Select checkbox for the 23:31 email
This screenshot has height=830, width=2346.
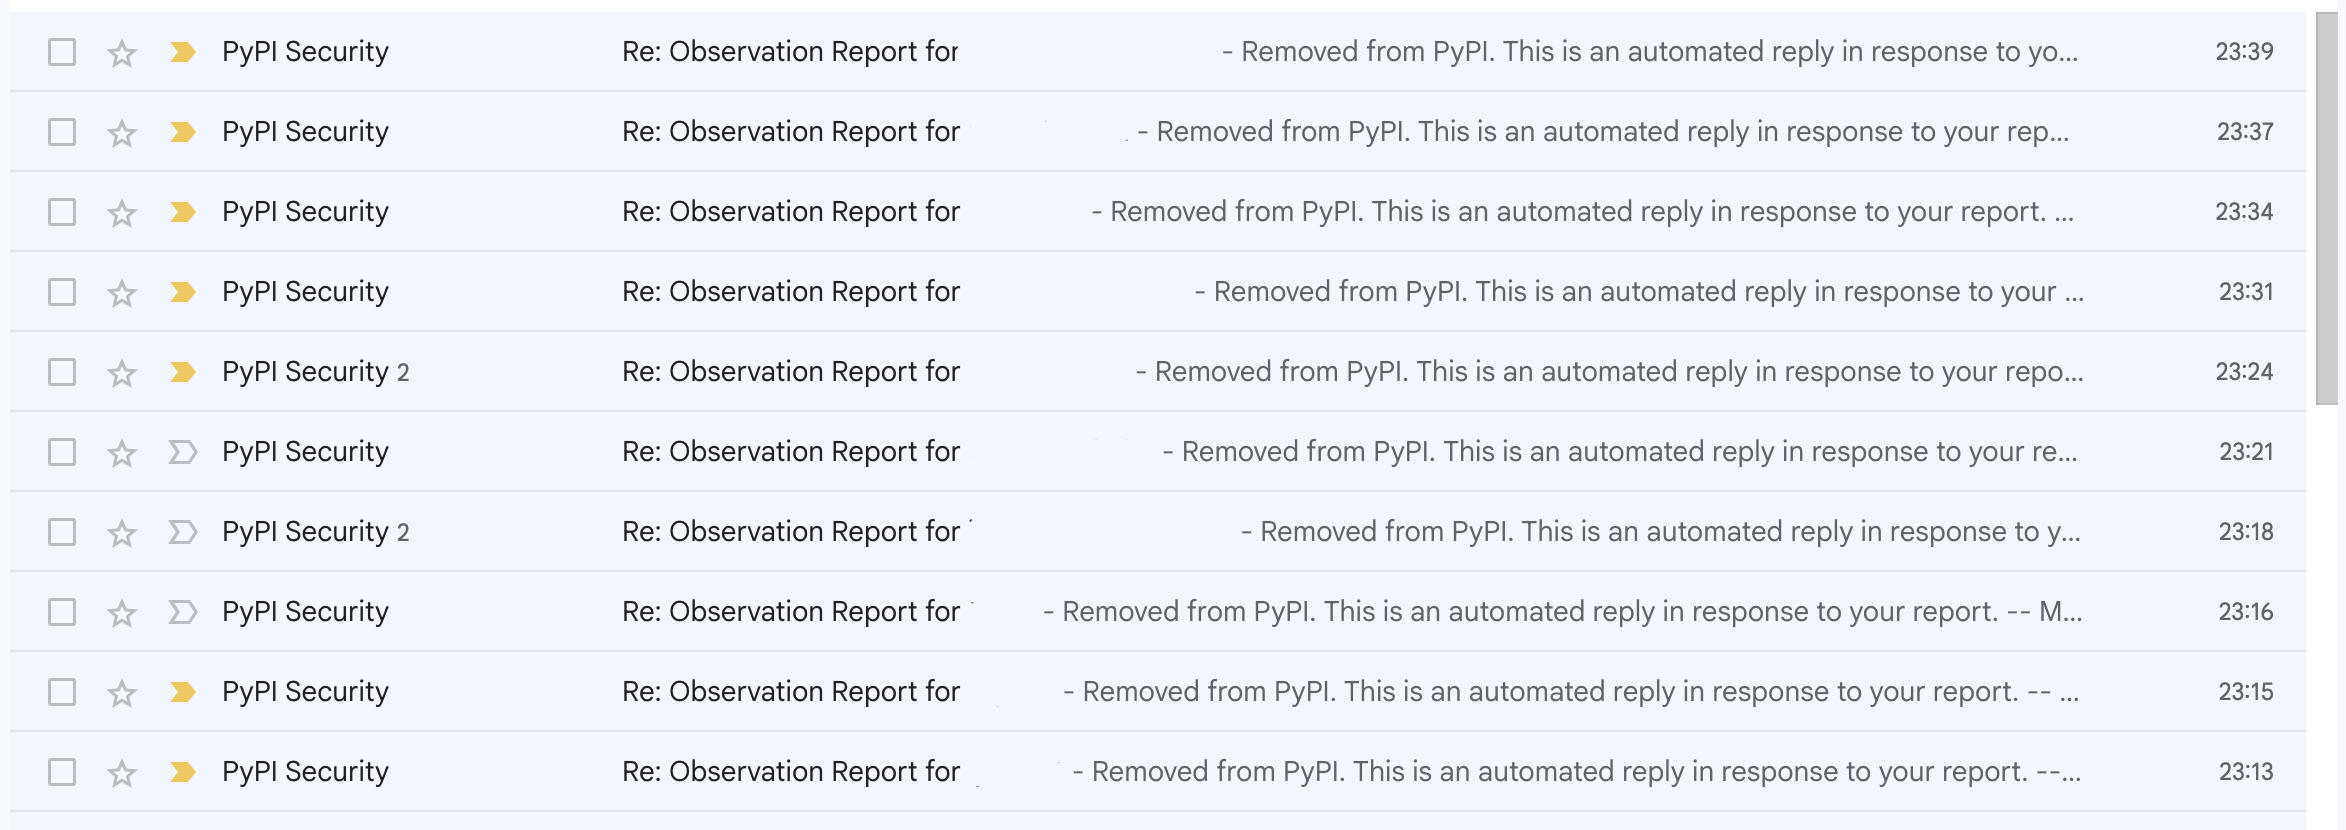tap(62, 292)
